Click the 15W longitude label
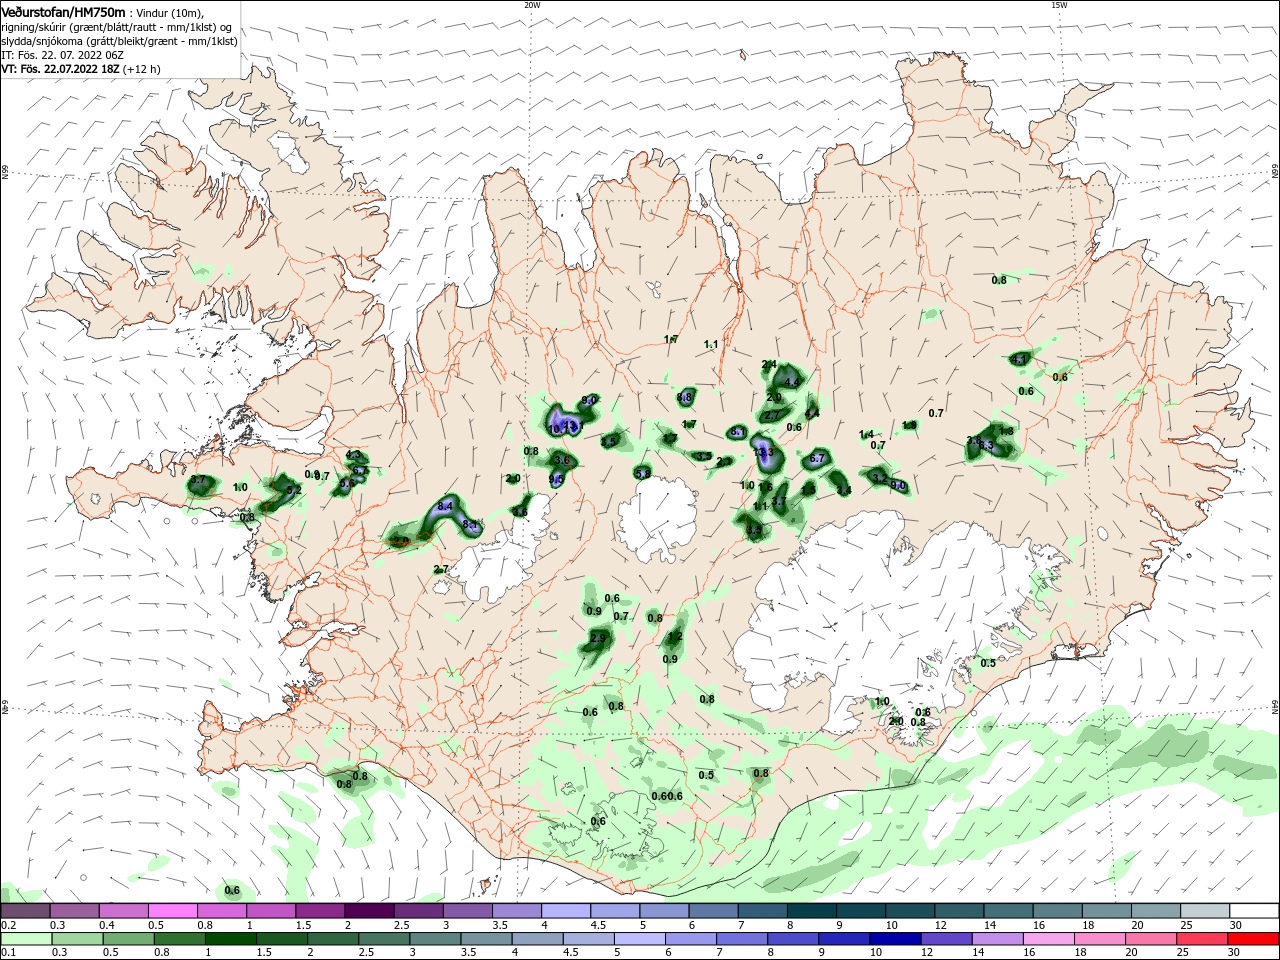 point(1059,4)
